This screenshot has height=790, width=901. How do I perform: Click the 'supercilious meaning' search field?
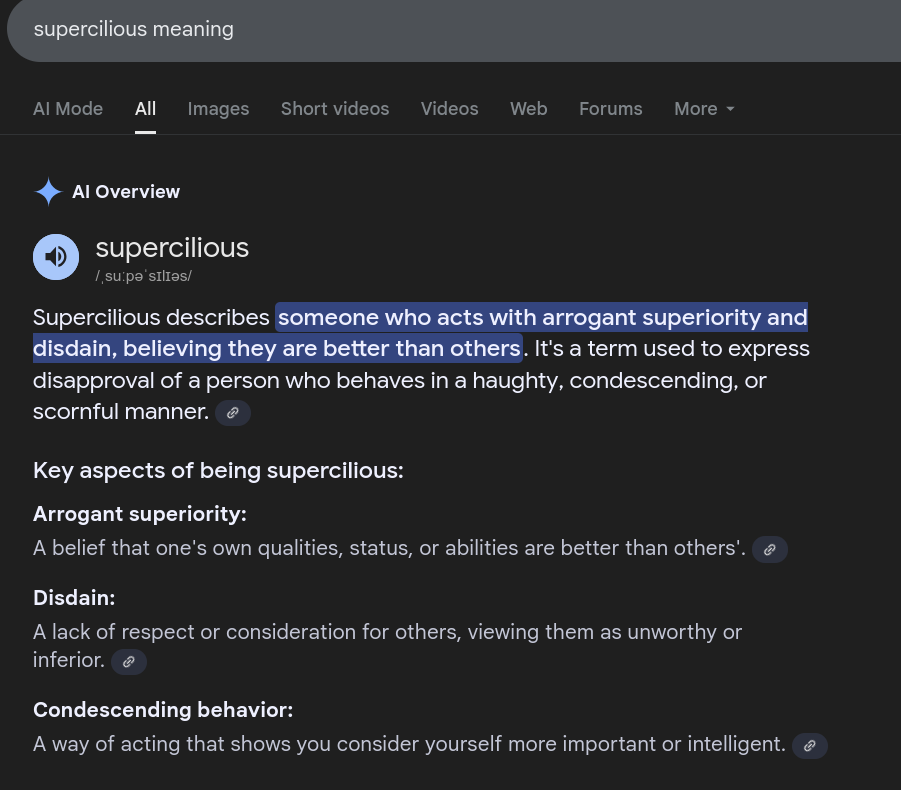(x=454, y=29)
